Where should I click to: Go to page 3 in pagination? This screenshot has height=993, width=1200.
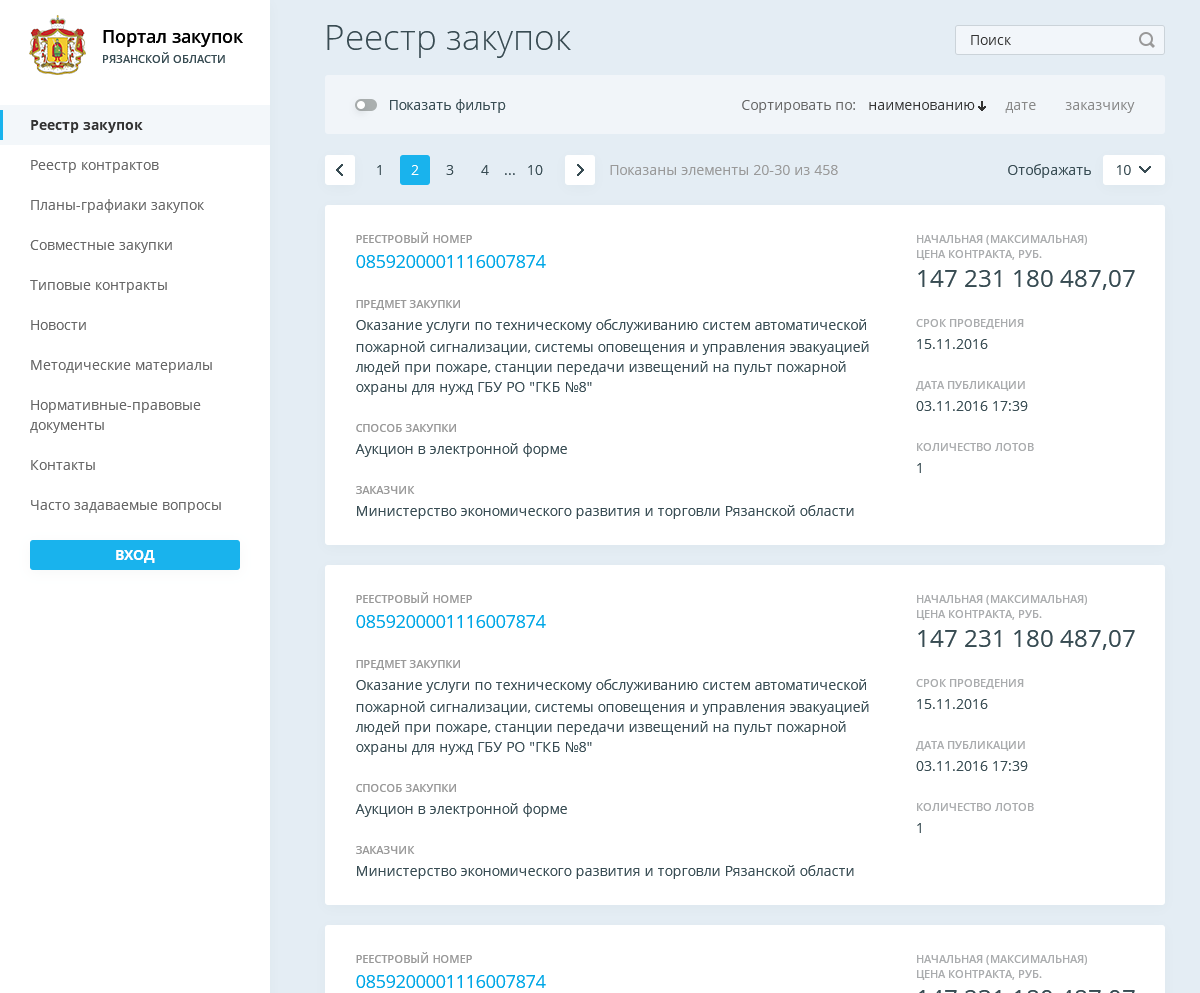coord(450,170)
